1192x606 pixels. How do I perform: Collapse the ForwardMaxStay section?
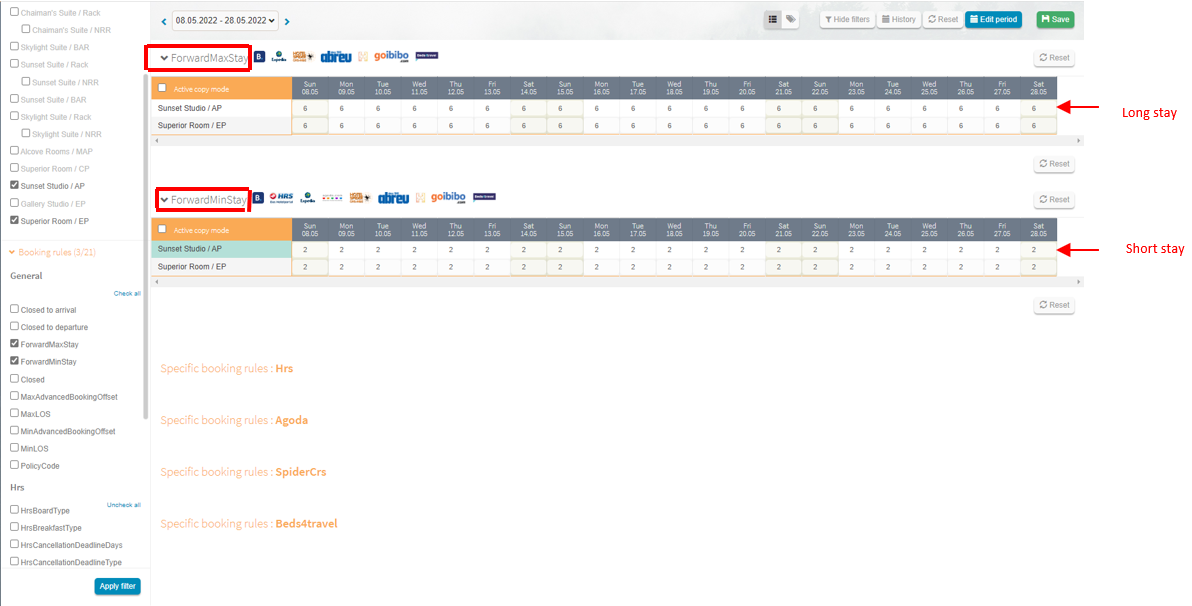tap(165, 58)
